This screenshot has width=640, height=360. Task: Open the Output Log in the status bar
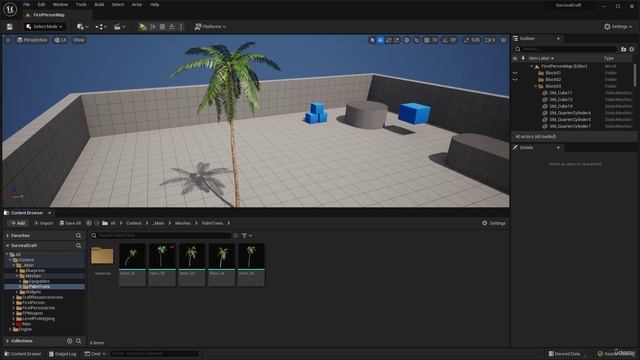[x=62, y=354]
